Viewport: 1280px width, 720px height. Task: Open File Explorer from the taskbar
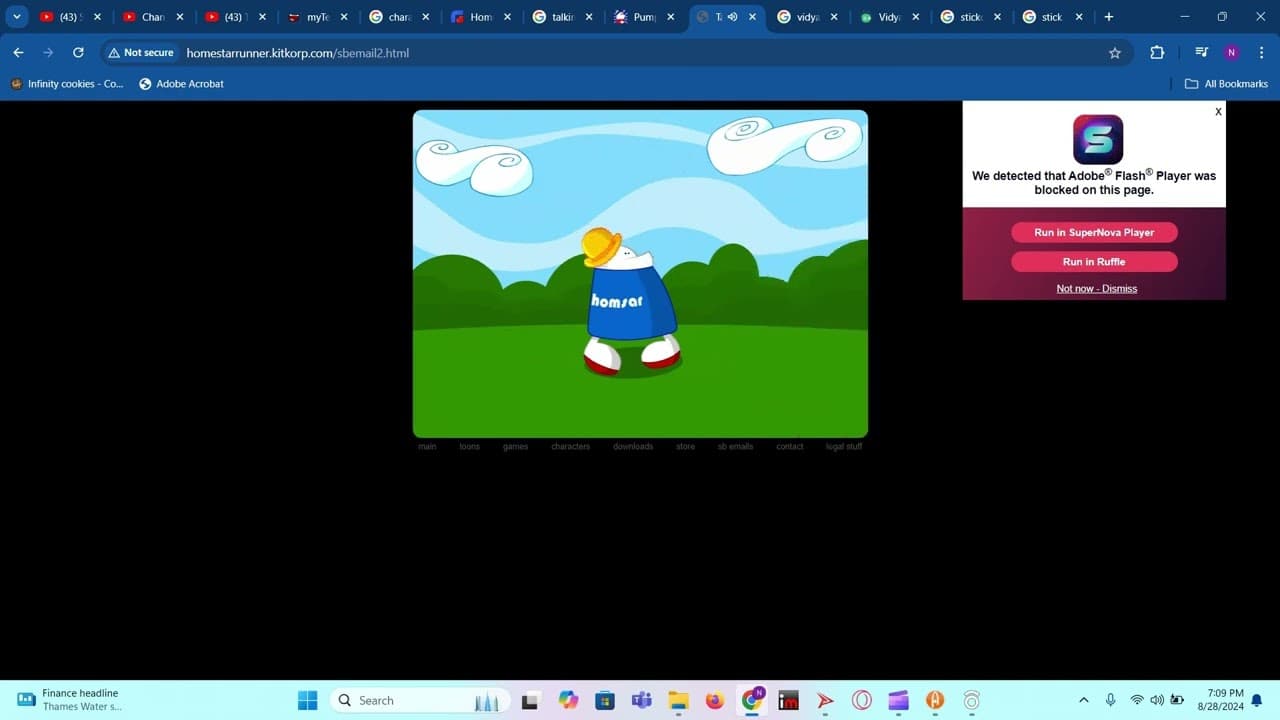[x=678, y=700]
